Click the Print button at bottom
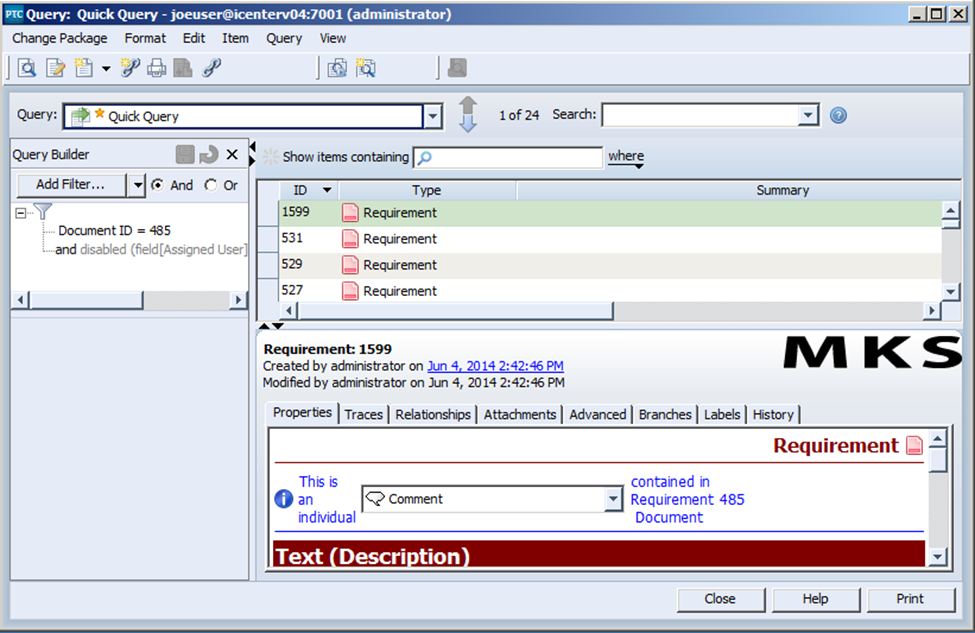Image resolution: width=975 pixels, height=633 pixels. (910, 599)
